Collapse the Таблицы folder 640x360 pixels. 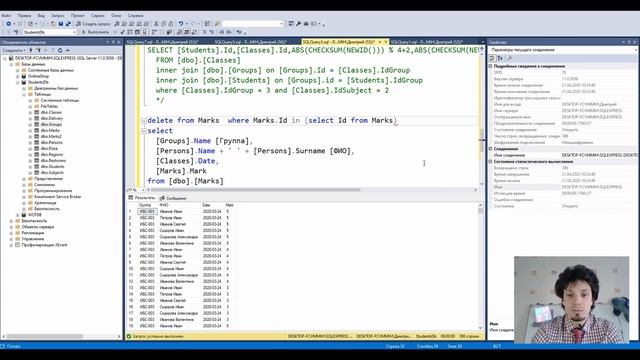(24, 94)
